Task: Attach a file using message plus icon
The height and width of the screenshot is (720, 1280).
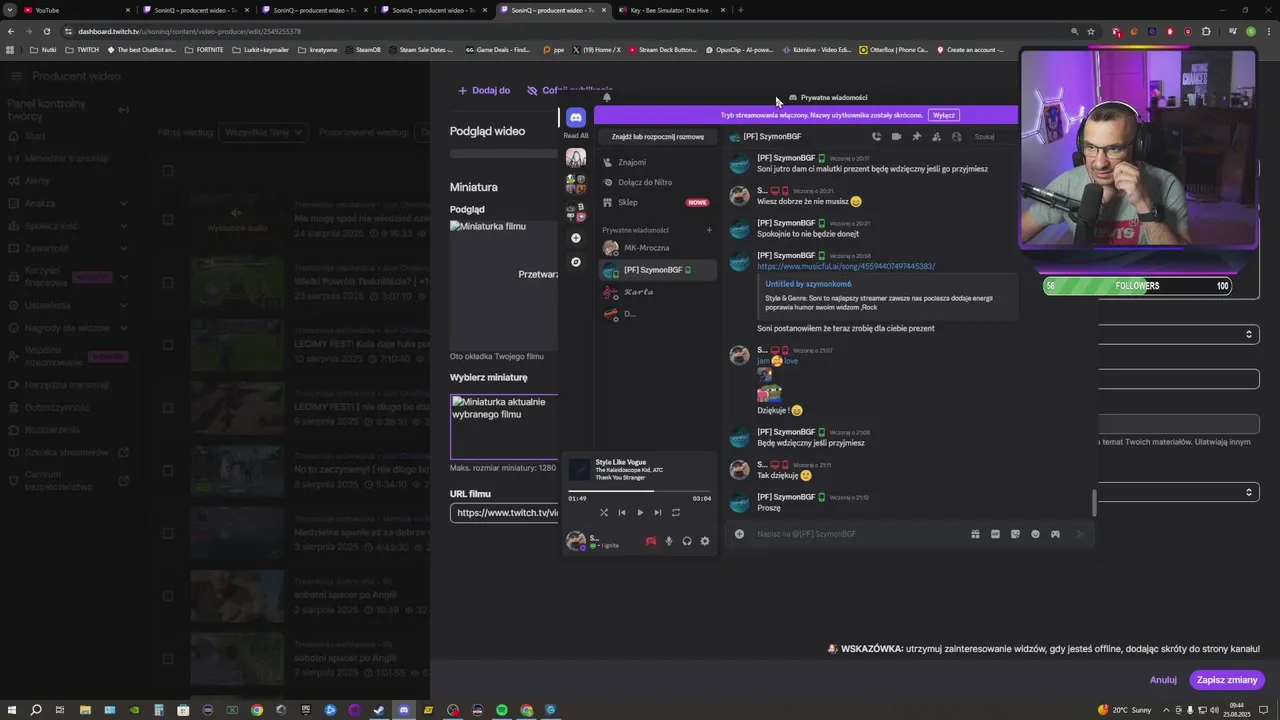Action: pos(740,534)
